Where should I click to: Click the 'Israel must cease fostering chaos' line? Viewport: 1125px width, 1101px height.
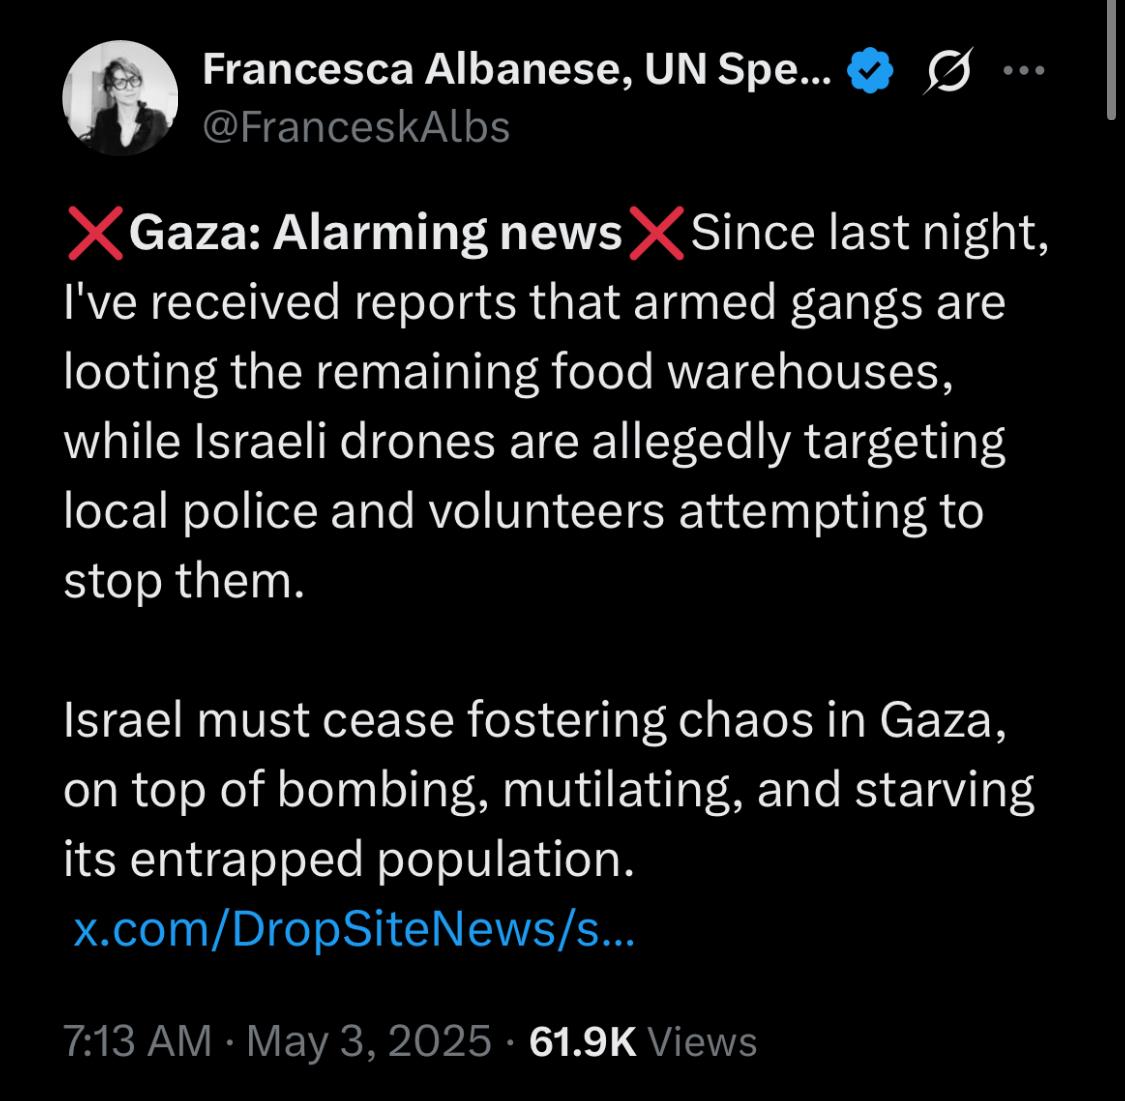click(535, 720)
